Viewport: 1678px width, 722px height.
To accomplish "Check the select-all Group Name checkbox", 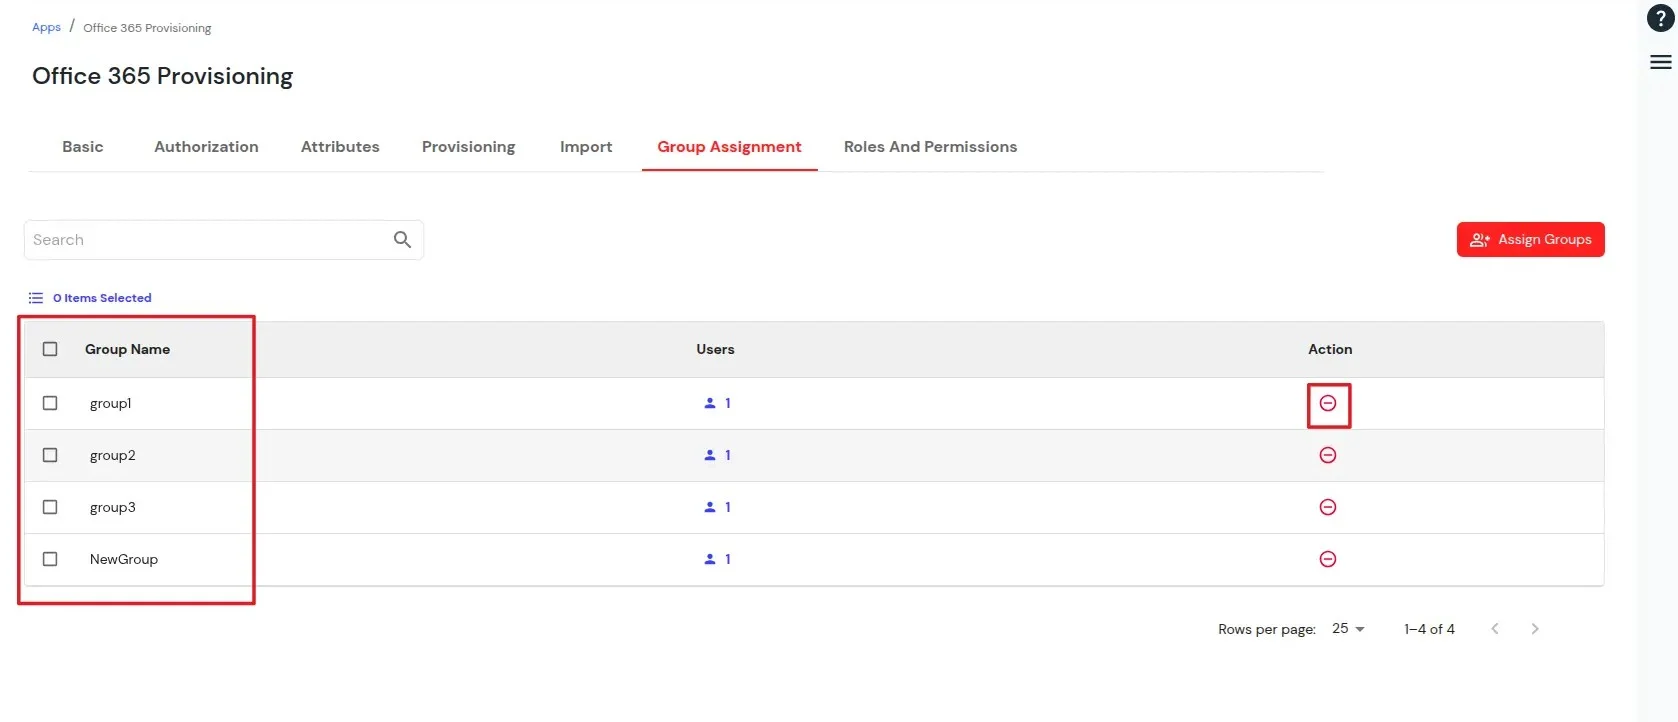I will point(50,349).
